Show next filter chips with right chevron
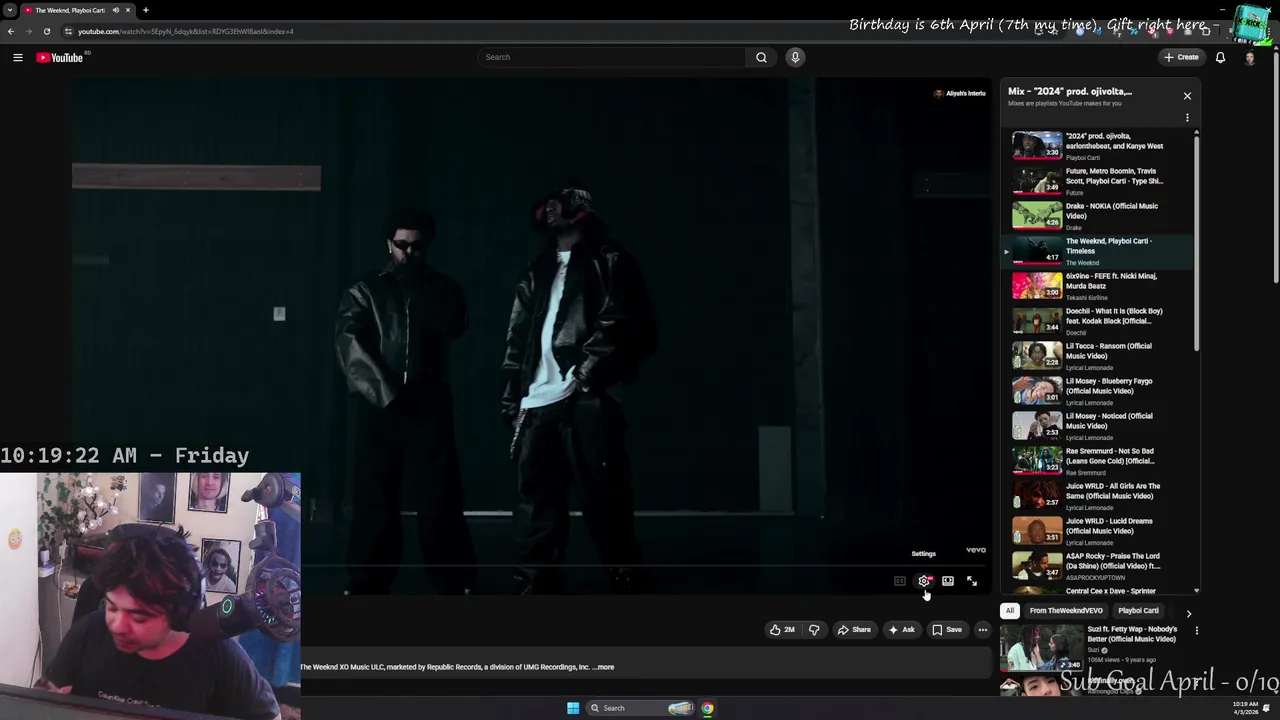This screenshot has width=1280, height=720. [1188, 613]
